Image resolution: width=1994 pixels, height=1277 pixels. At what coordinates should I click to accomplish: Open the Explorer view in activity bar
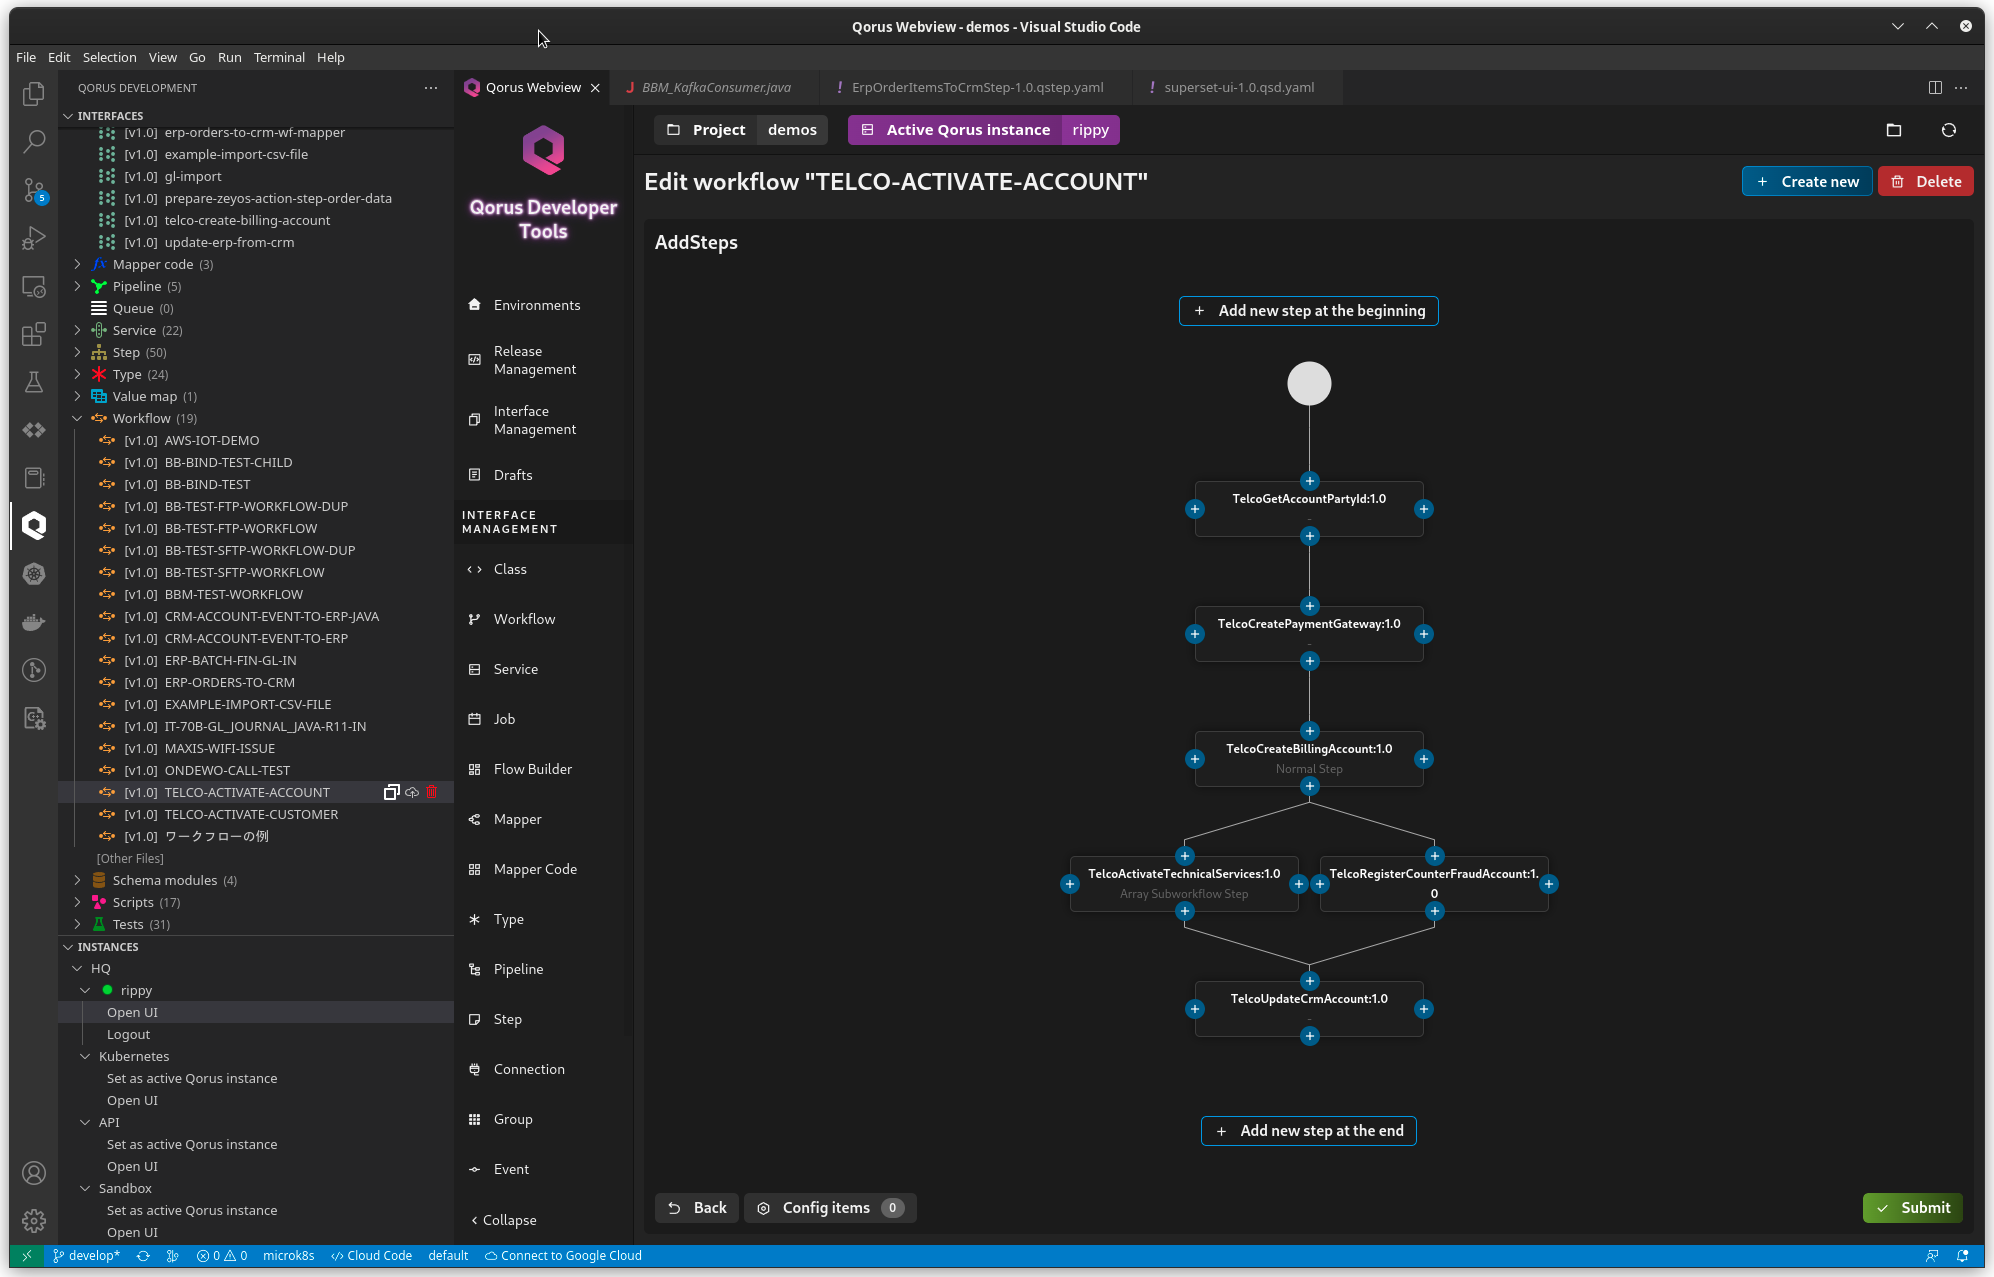34,93
